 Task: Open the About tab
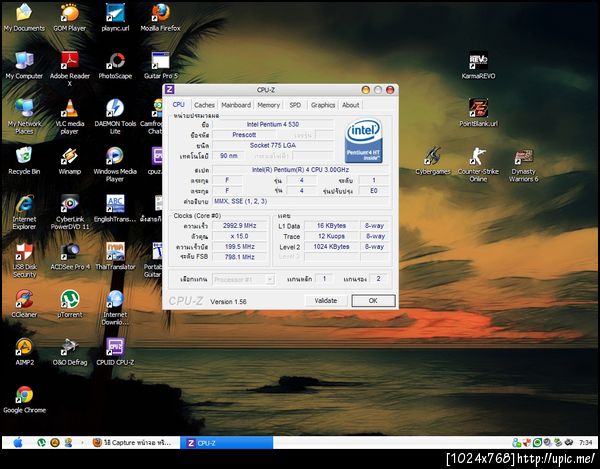click(350, 105)
